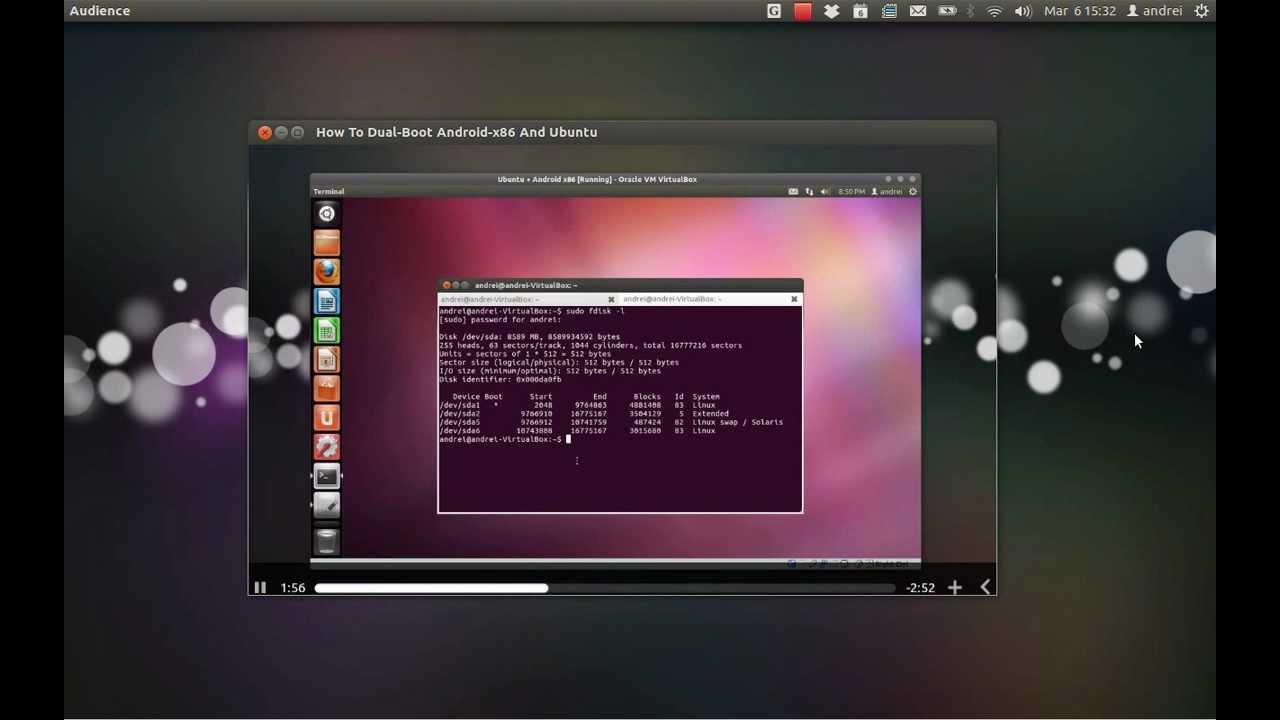This screenshot has width=1280, height=720.
Task: Open the sound volume indicator in the top panel
Action: coord(1023,11)
